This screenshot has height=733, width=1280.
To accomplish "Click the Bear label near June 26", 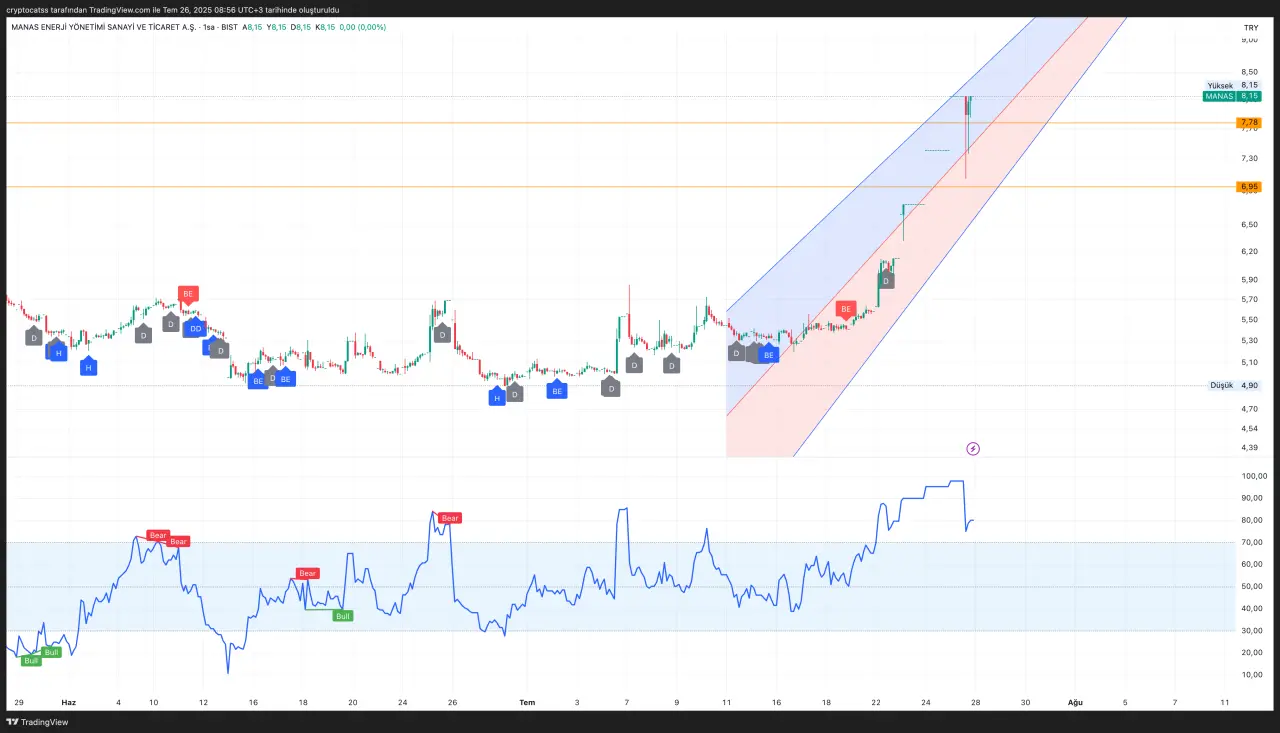I will [x=450, y=518].
